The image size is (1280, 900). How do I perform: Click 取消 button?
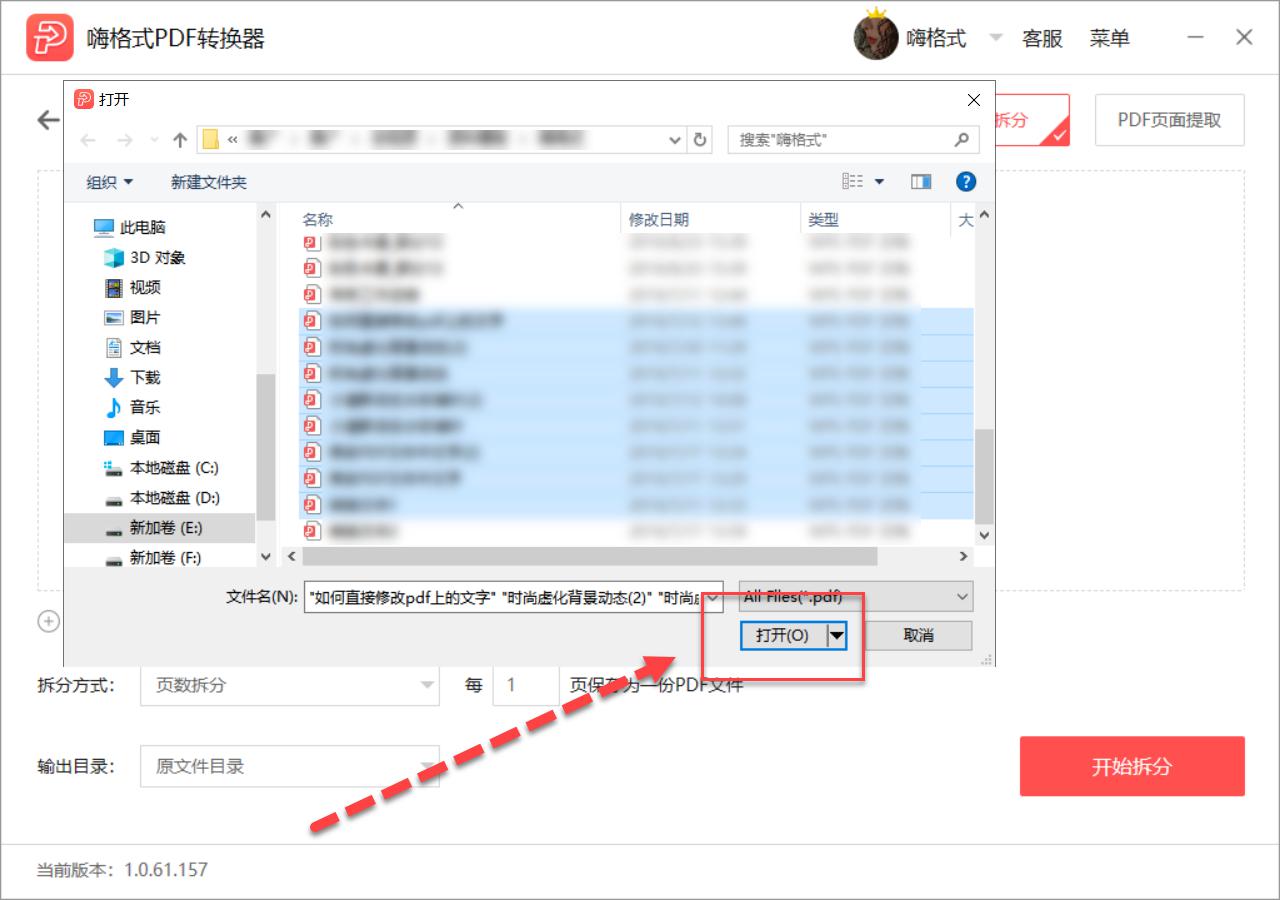pyautogui.click(x=918, y=635)
